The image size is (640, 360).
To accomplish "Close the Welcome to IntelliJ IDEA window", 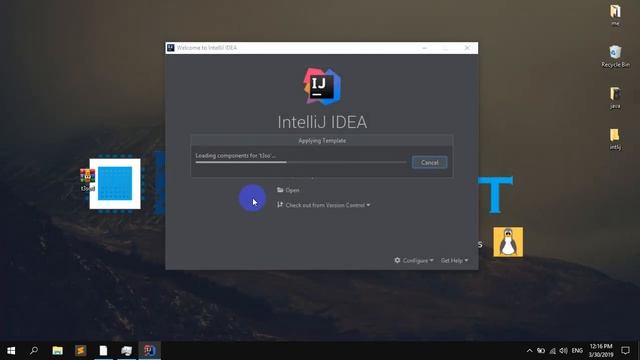I will point(467,48).
